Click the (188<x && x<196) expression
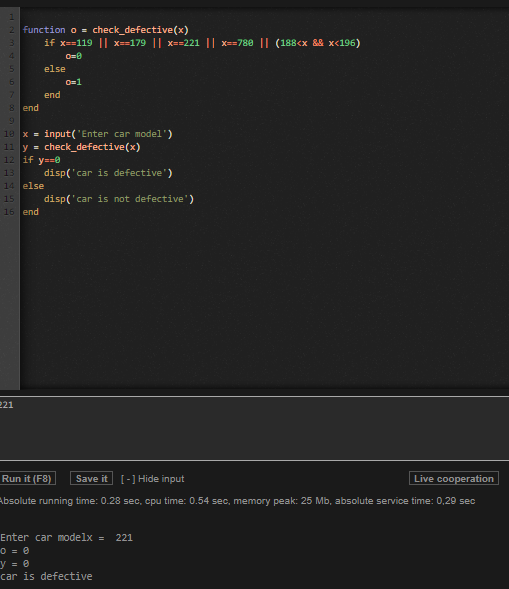 tap(318, 43)
